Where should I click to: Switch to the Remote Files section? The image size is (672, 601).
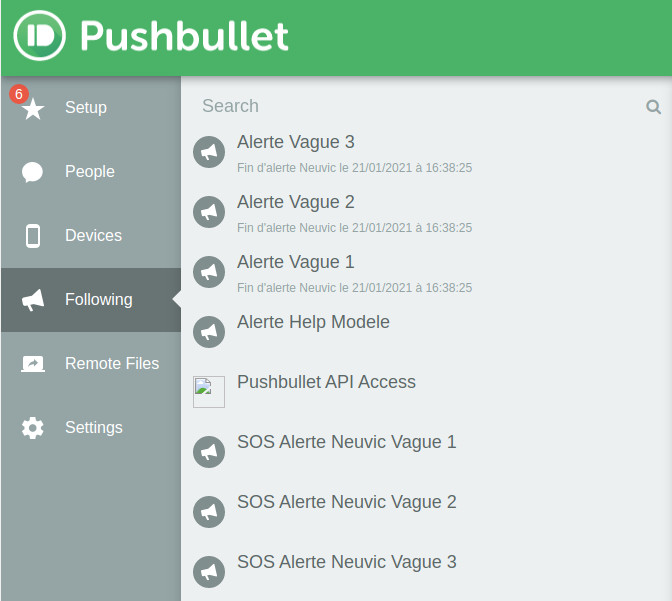[x=112, y=364]
